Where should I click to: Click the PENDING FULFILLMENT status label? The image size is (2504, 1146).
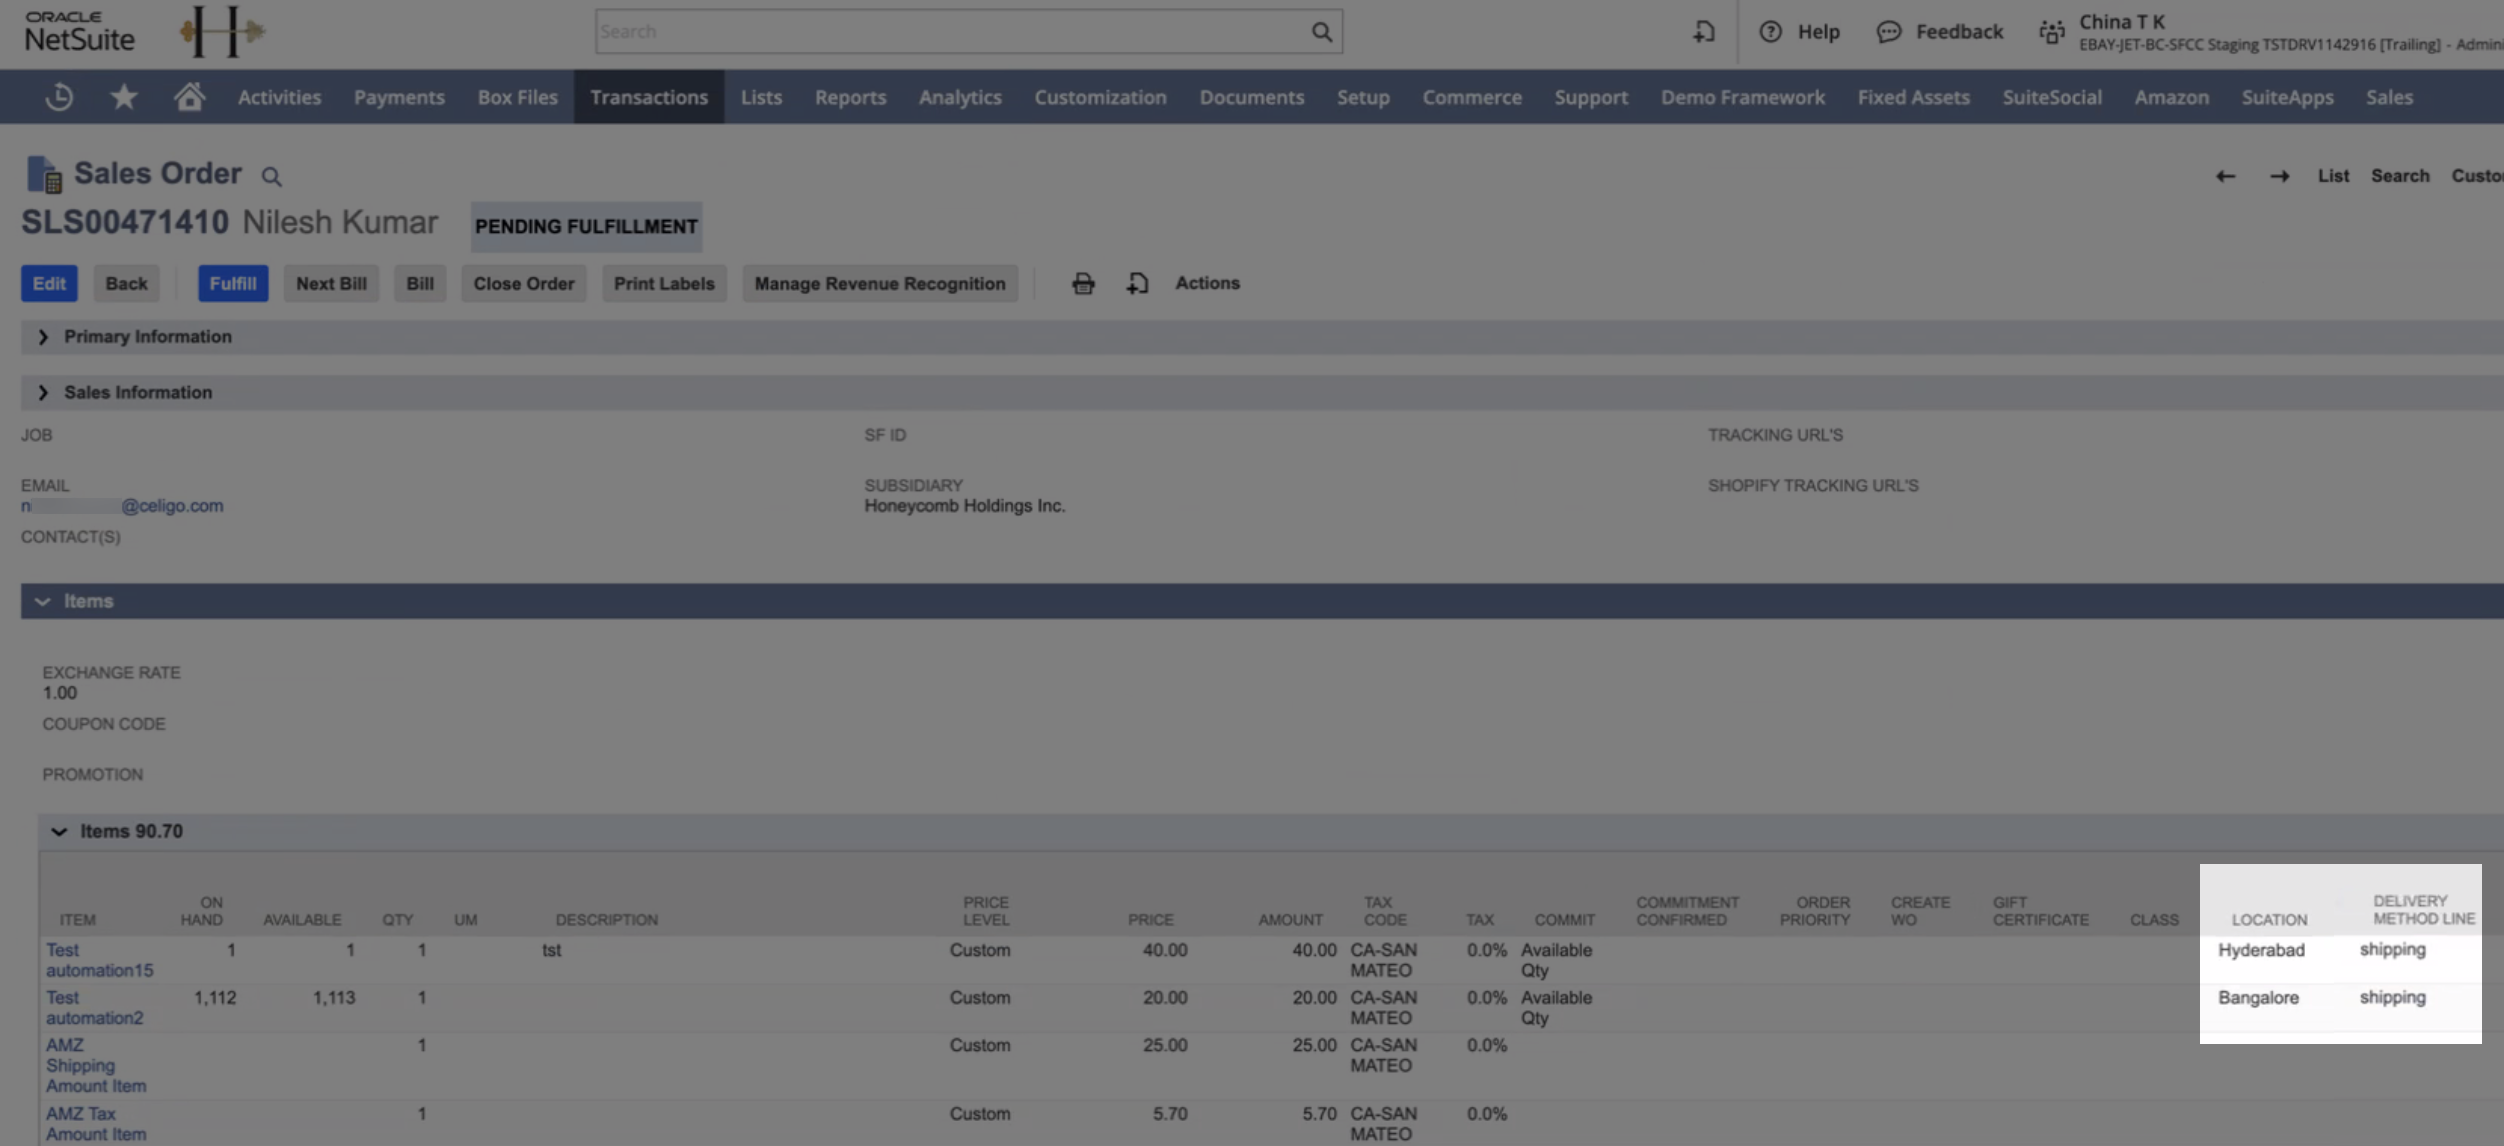[586, 227]
